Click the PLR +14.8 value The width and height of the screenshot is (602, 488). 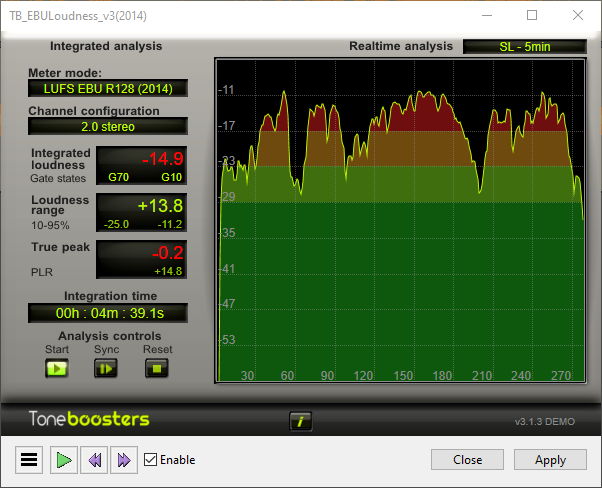pyautogui.click(x=168, y=271)
